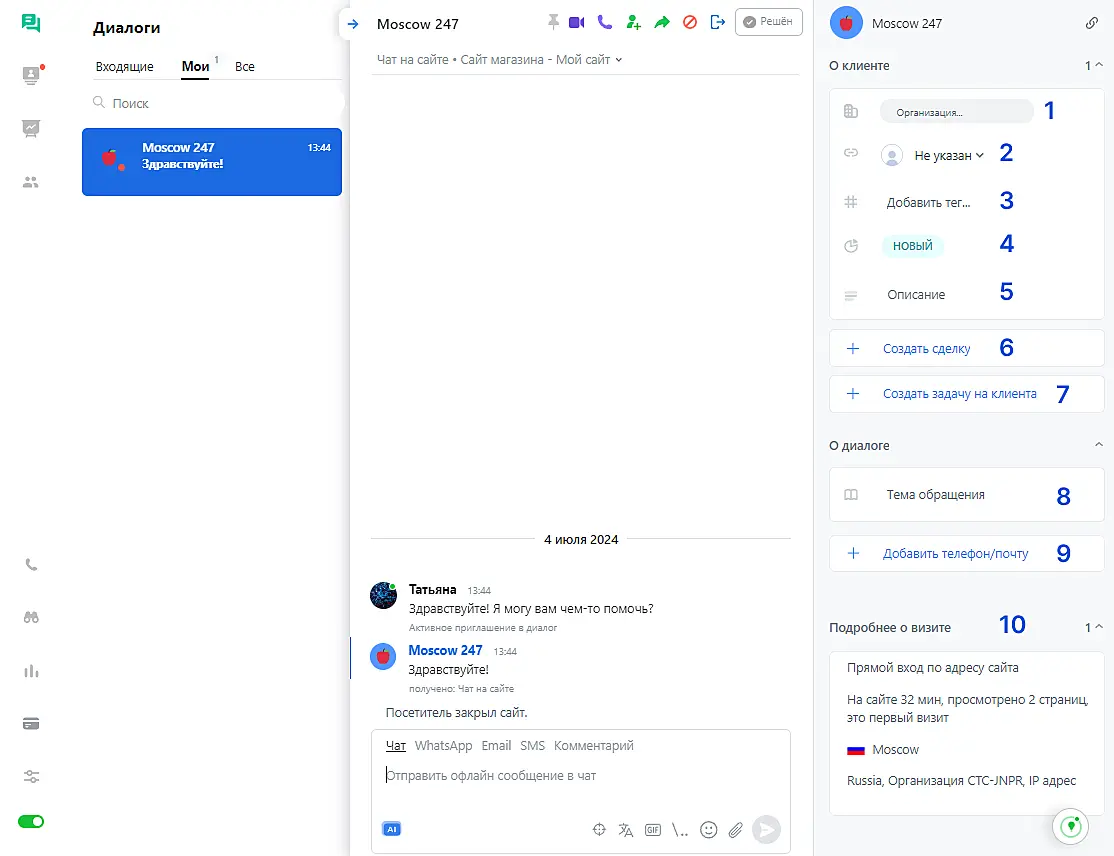Screen dimensions: 1114x856
Task: Forward dialog using green arrow icon
Action: click(661, 22)
